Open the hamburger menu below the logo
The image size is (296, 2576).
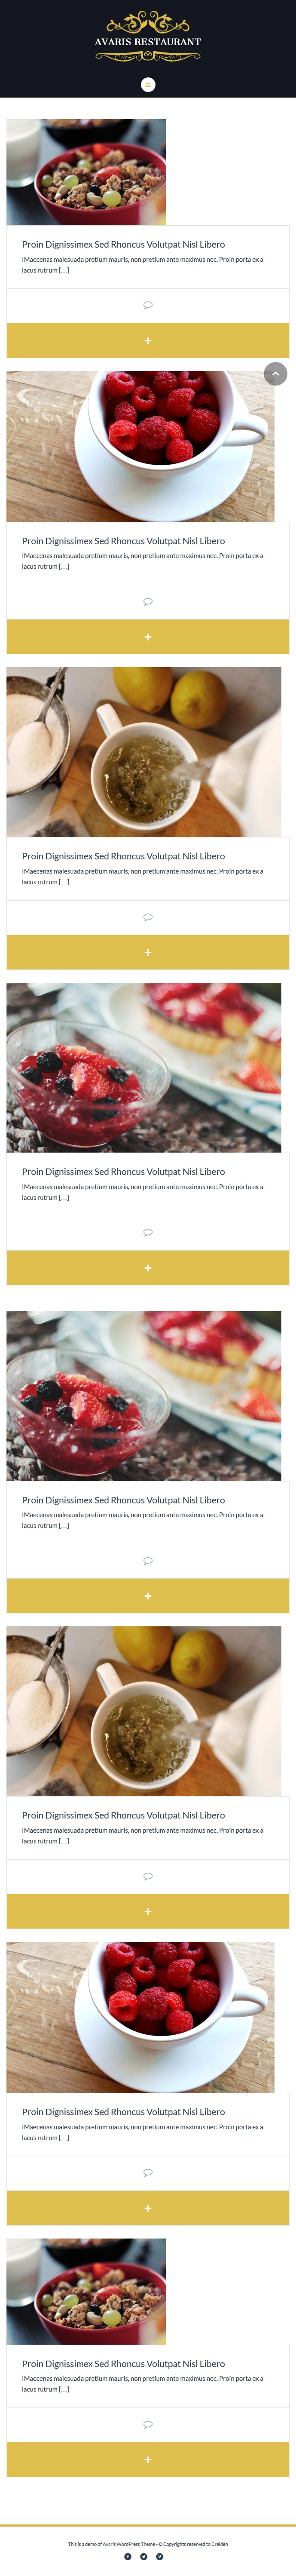148,85
